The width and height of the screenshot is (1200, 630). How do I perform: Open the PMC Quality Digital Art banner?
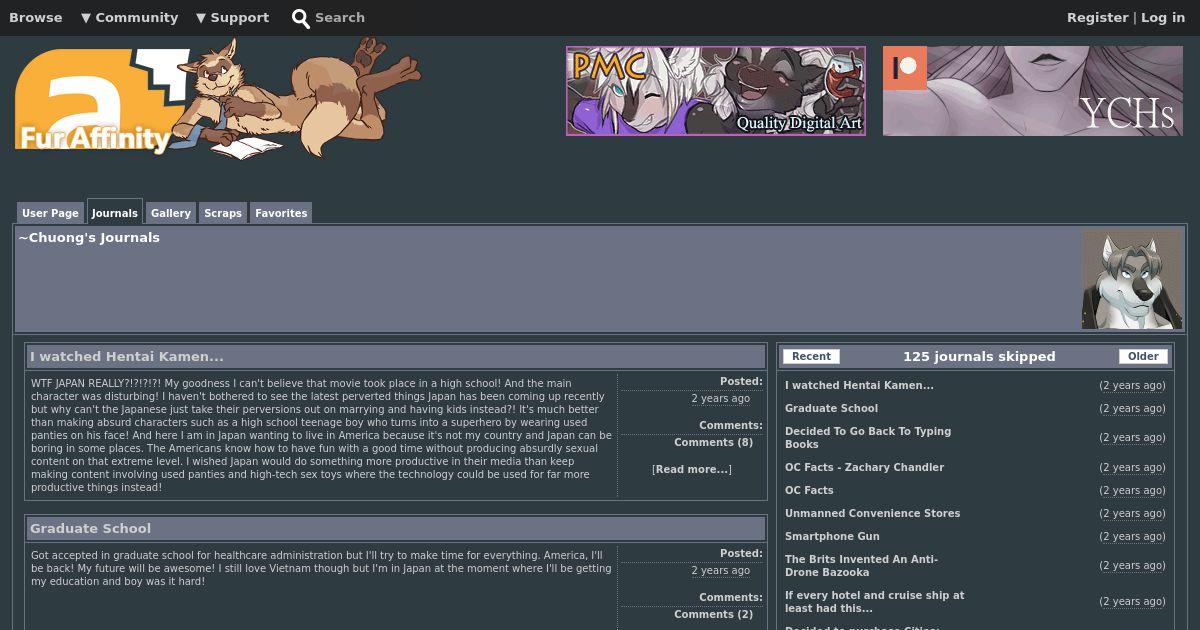[716, 91]
